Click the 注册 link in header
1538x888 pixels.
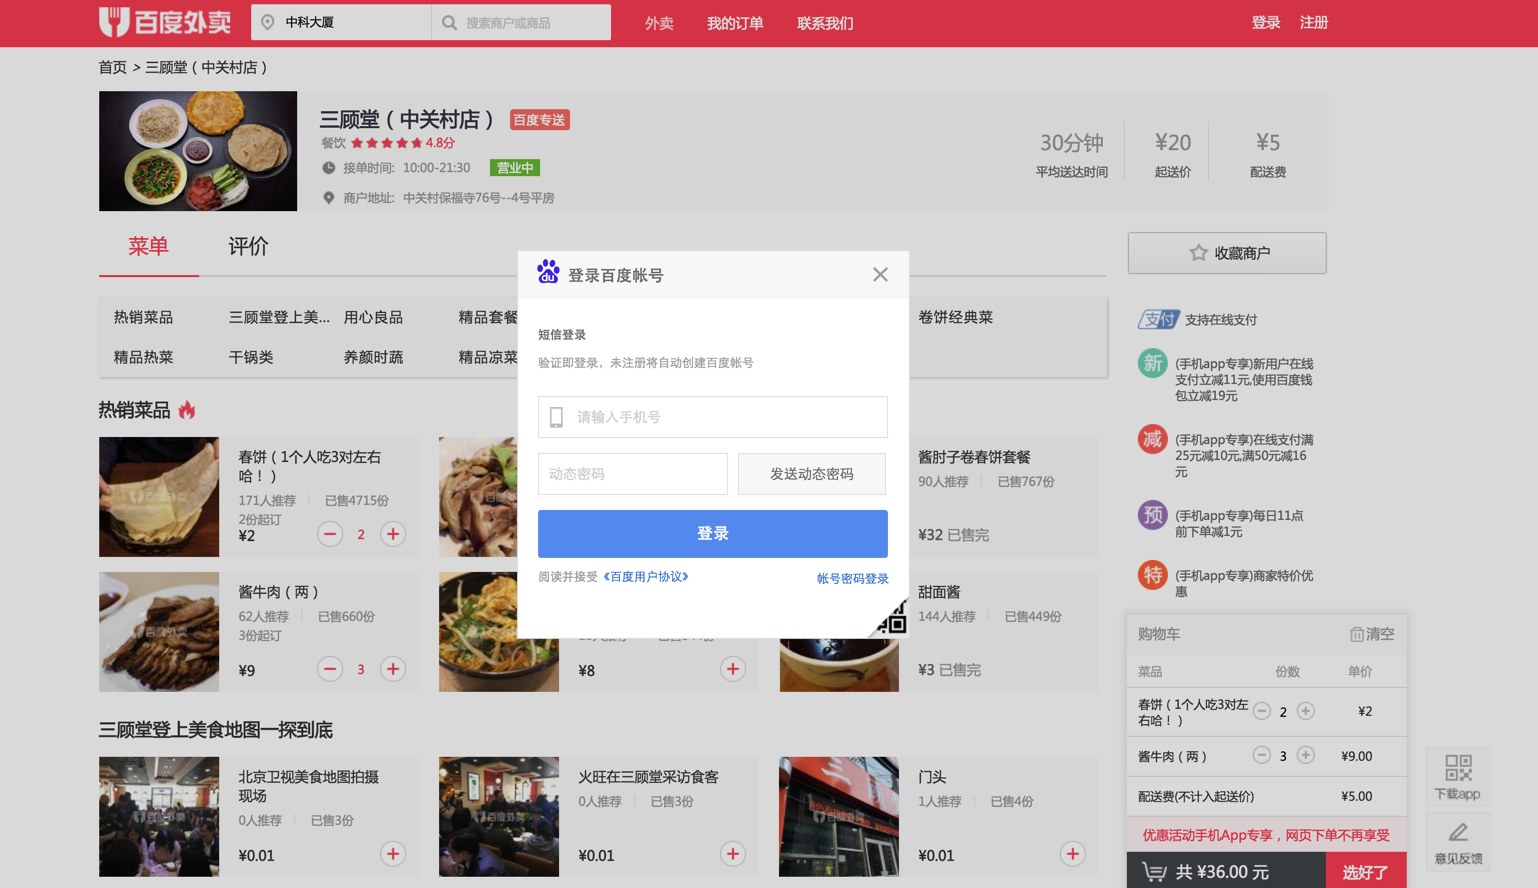[x=1314, y=22]
